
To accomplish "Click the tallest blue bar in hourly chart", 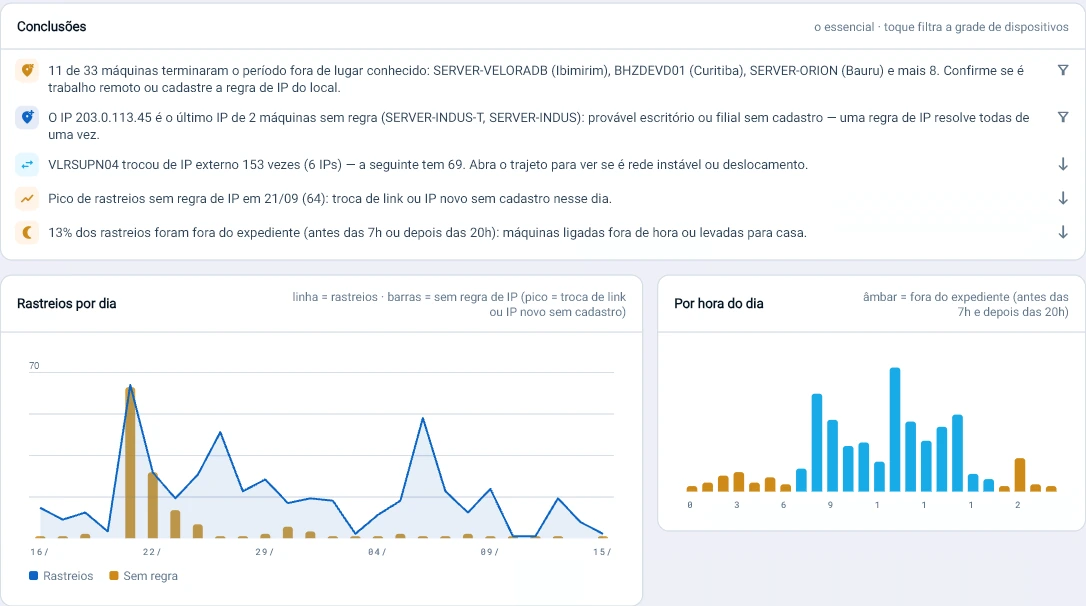I will (x=895, y=429).
